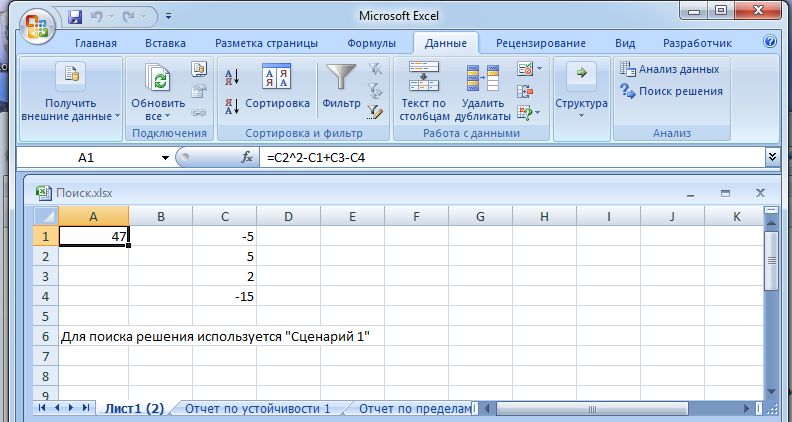Open advanced filter icon
792x422 pixels.
click(375, 112)
